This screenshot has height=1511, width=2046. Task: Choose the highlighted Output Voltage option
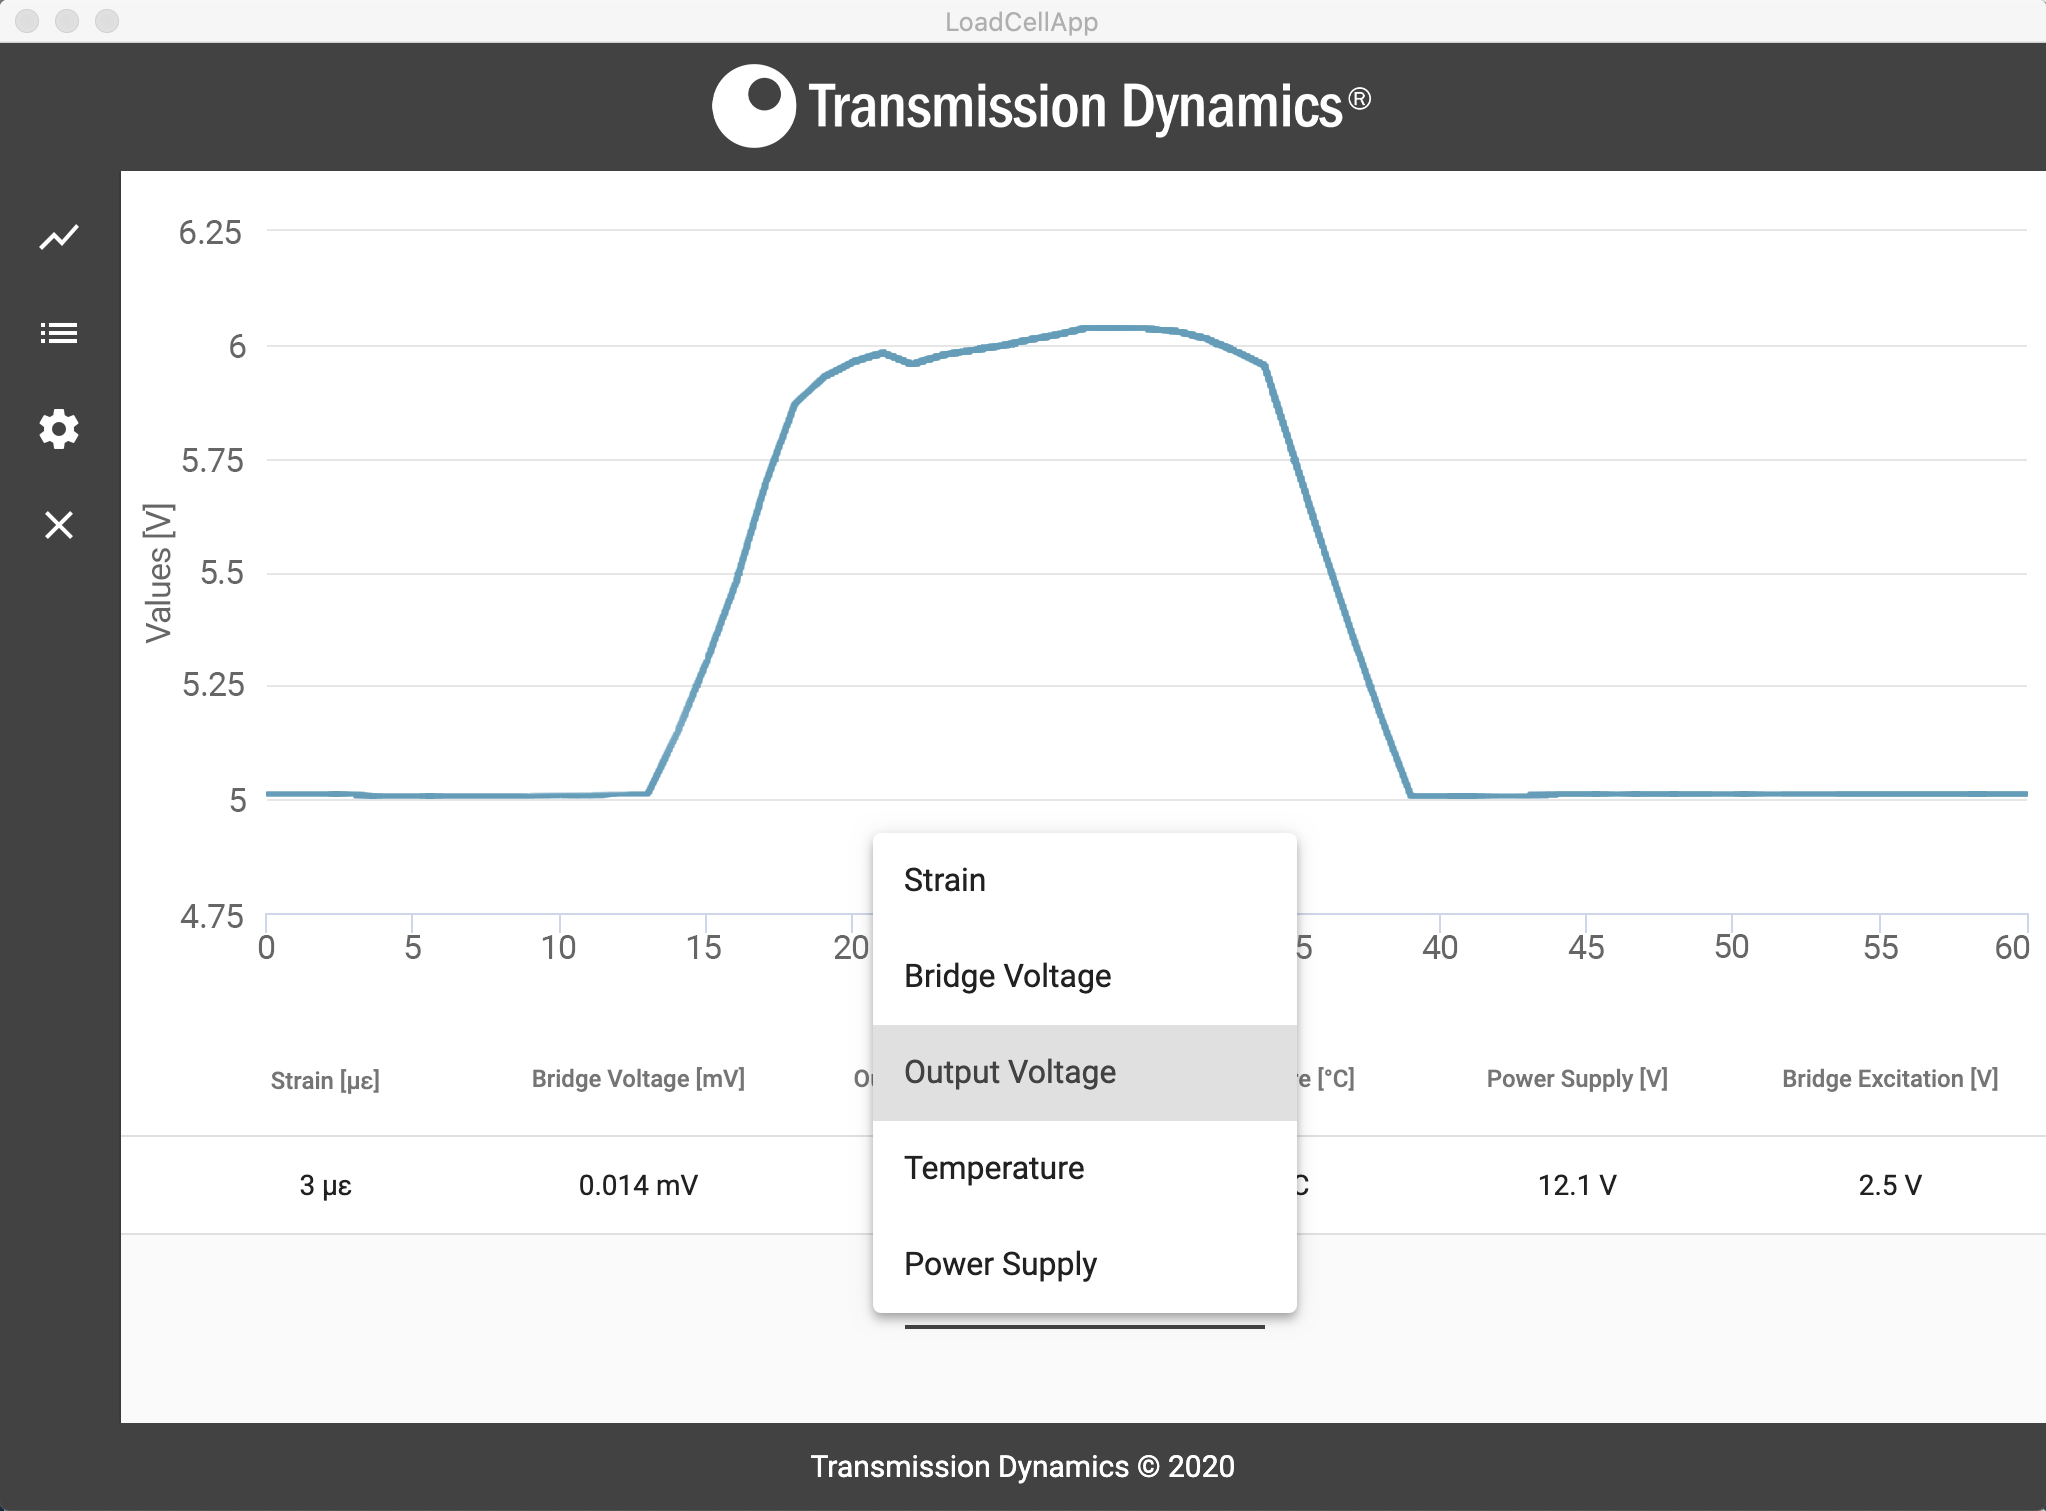[x=1010, y=1071]
